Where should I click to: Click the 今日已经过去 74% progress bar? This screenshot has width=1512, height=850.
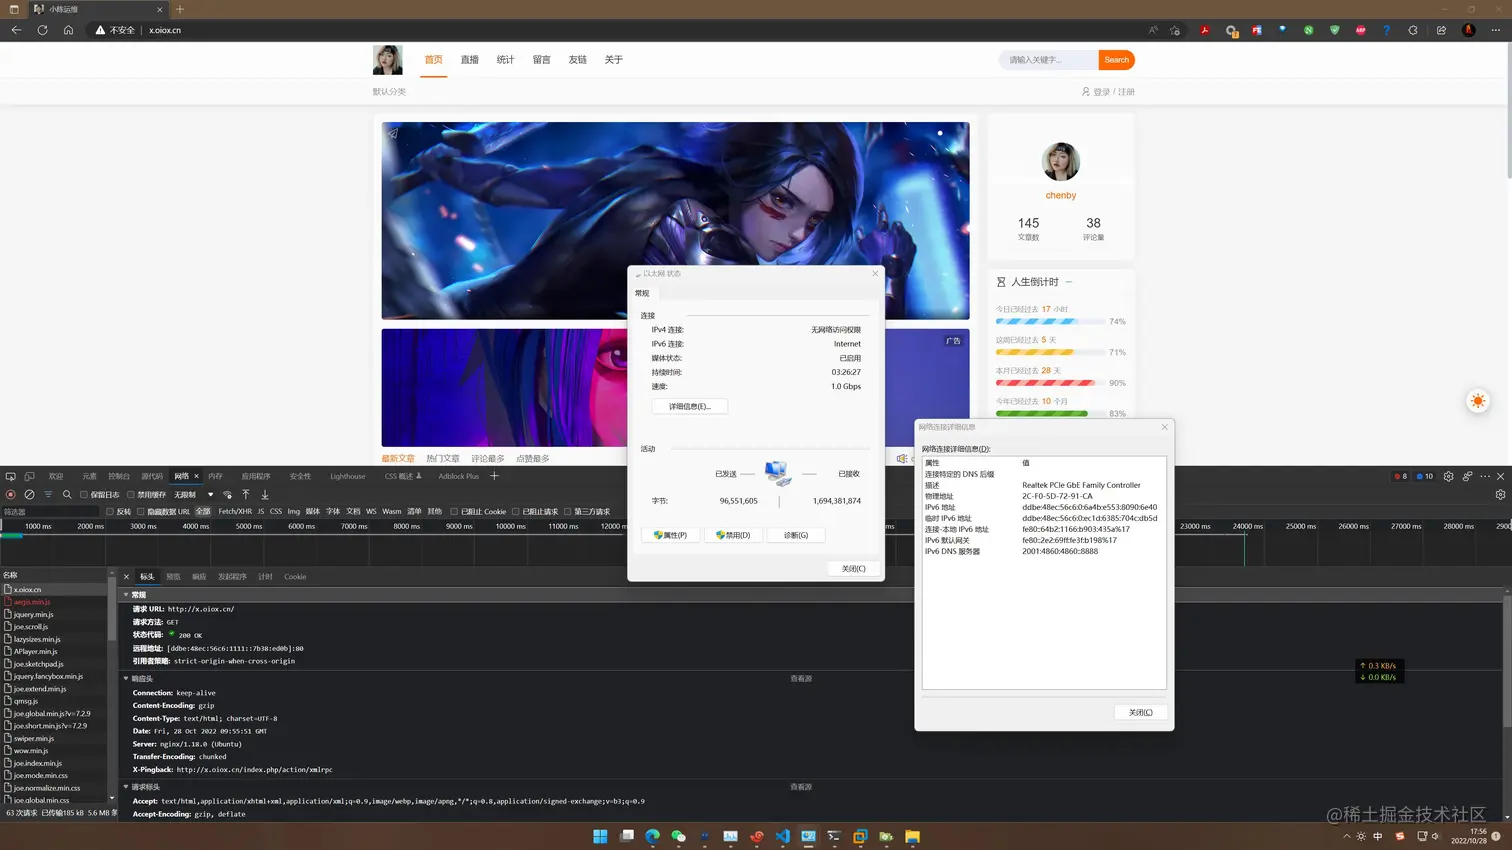pos(1050,322)
